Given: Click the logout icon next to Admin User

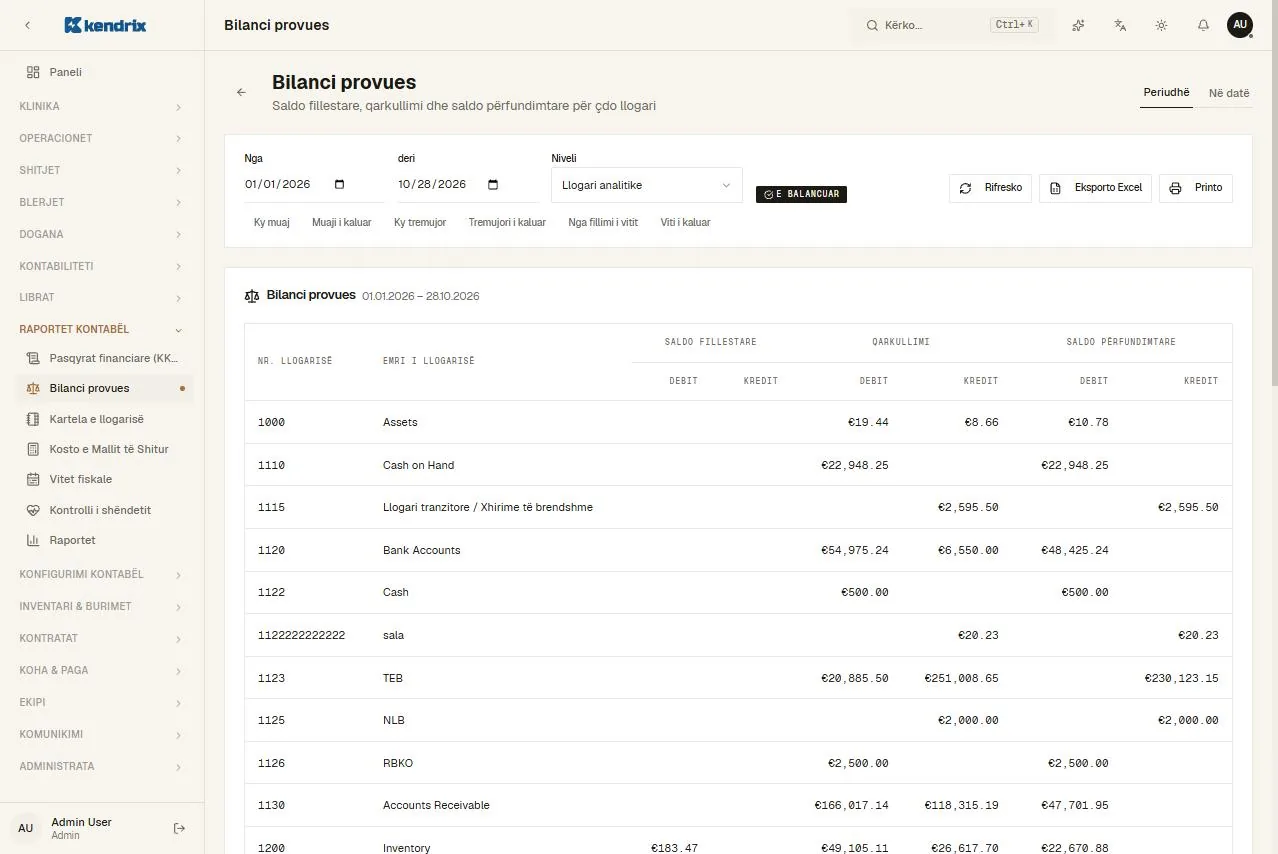Looking at the screenshot, I should 179,828.
